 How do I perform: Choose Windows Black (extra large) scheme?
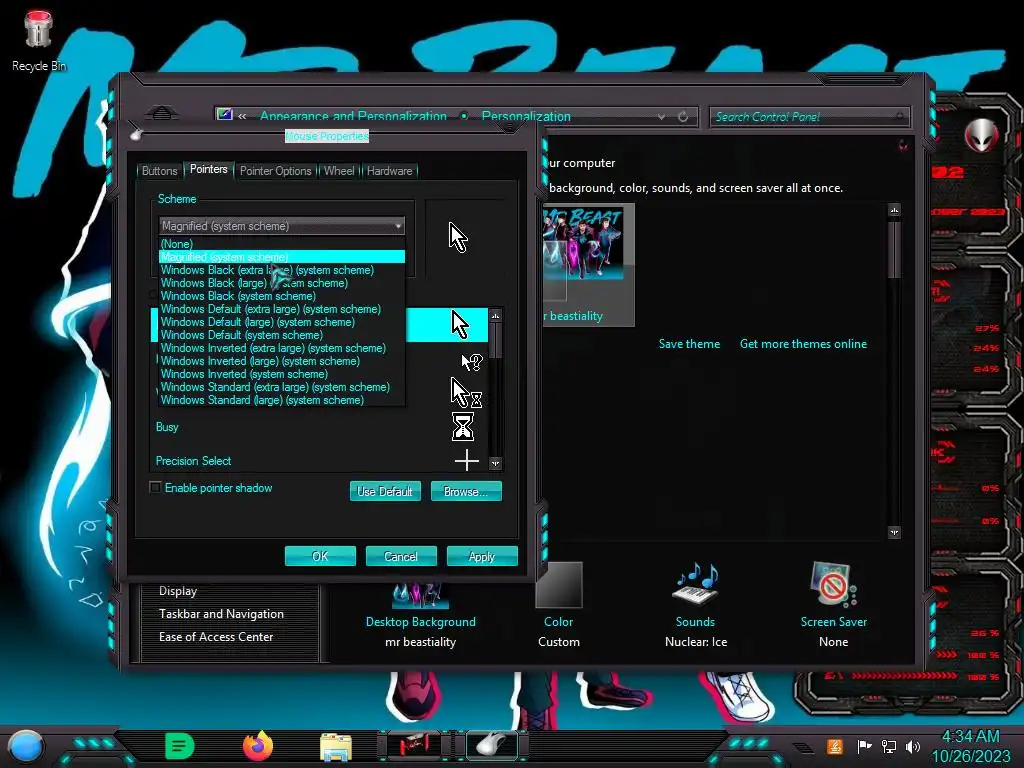click(x=281, y=270)
